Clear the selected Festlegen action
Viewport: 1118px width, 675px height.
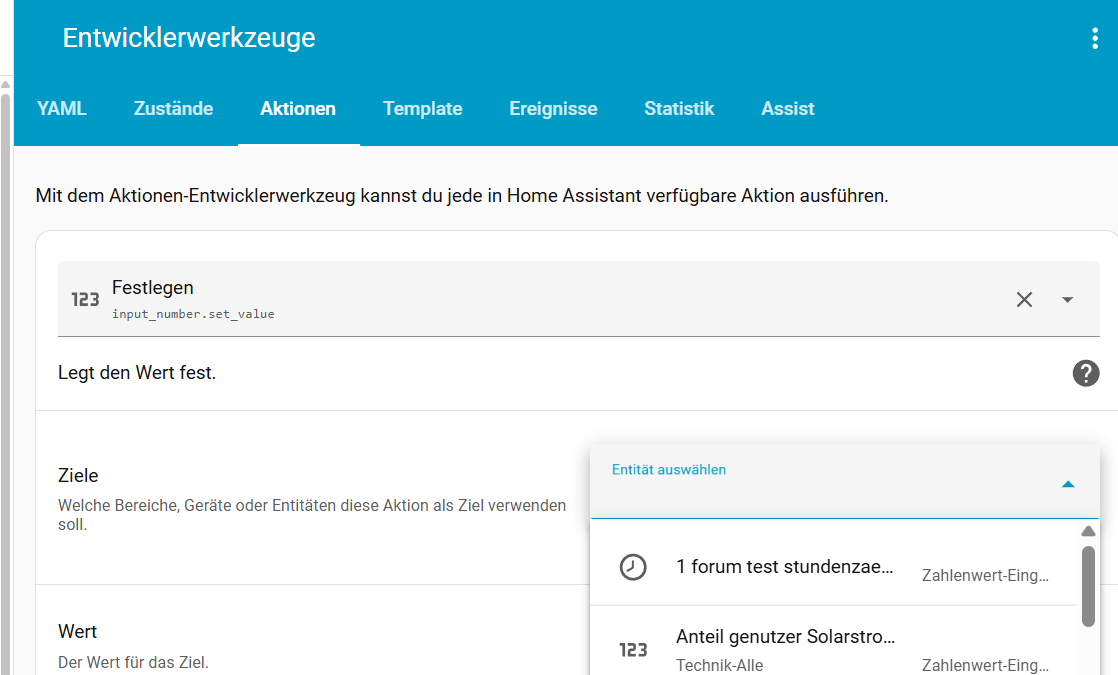tap(1024, 299)
